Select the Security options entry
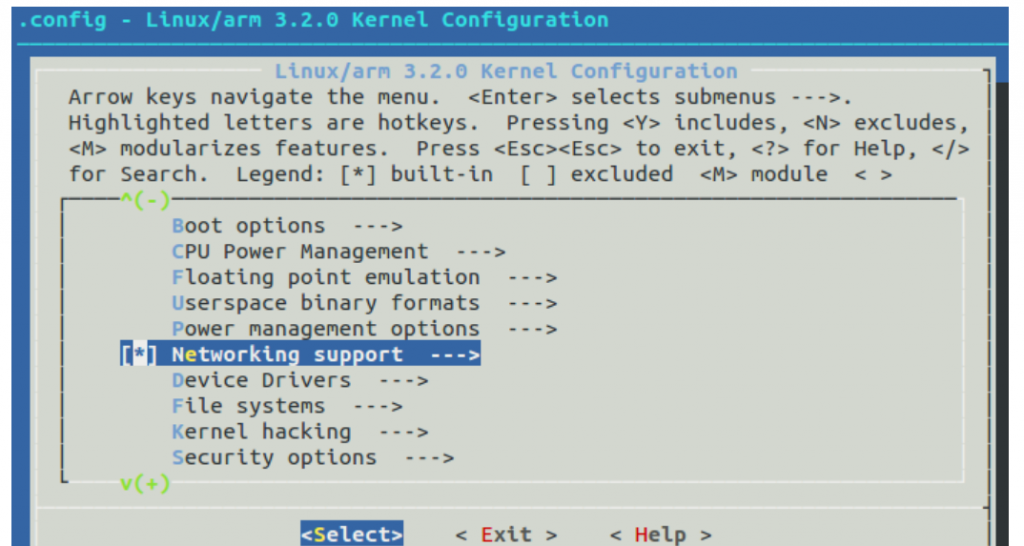1024x546 pixels. coord(274,458)
